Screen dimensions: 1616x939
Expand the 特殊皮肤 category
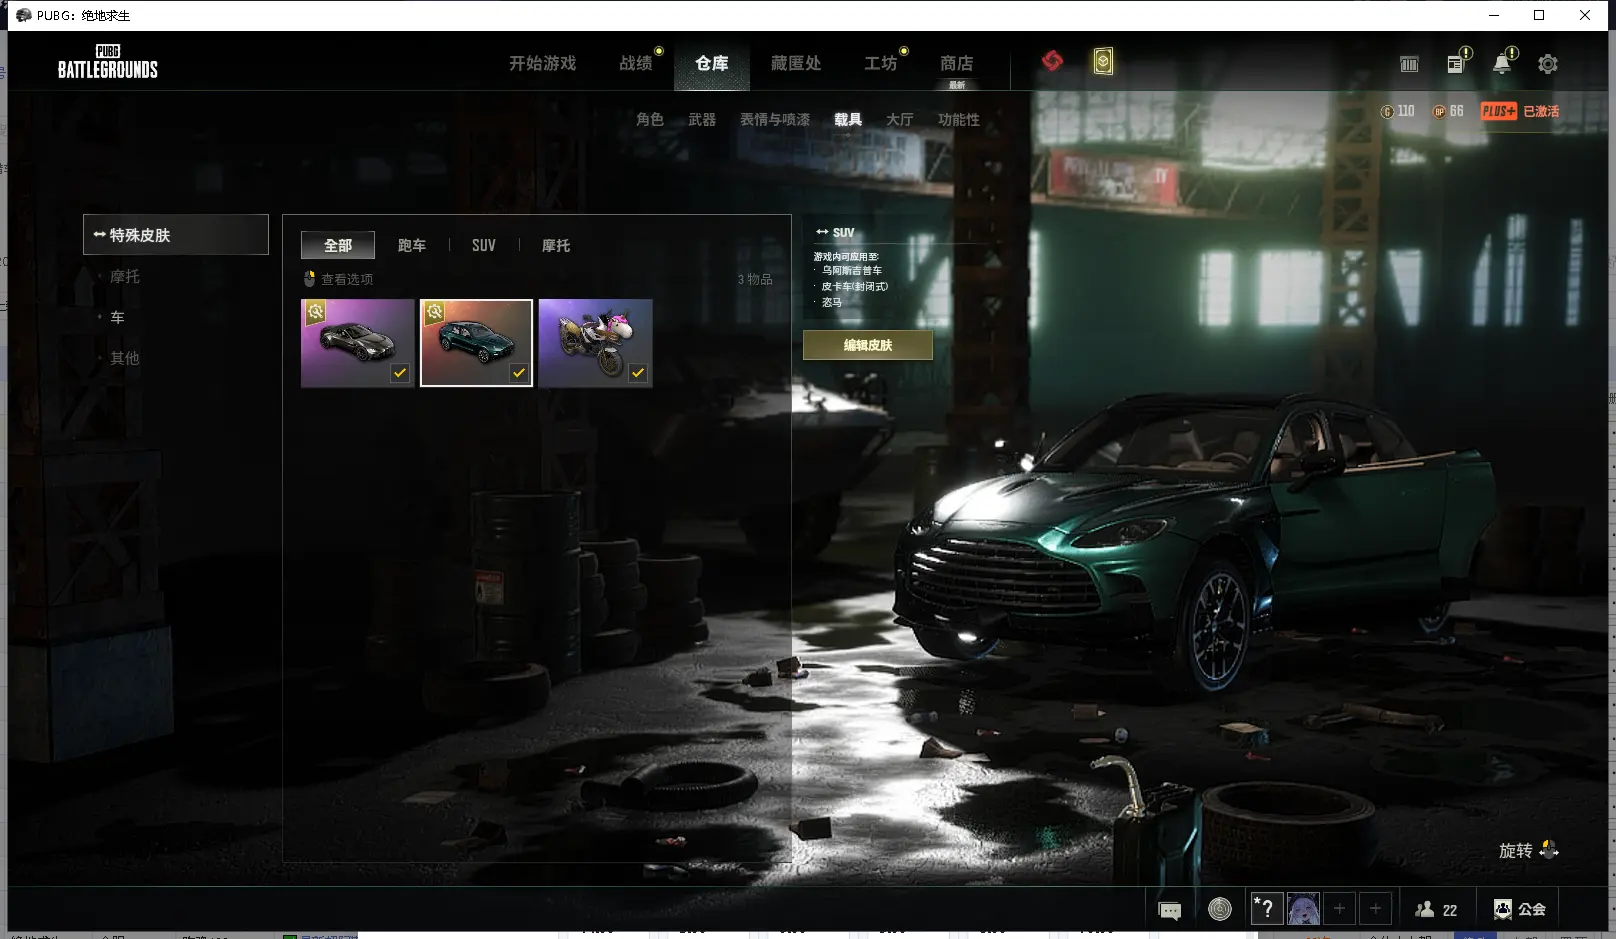pyautogui.click(x=176, y=235)
